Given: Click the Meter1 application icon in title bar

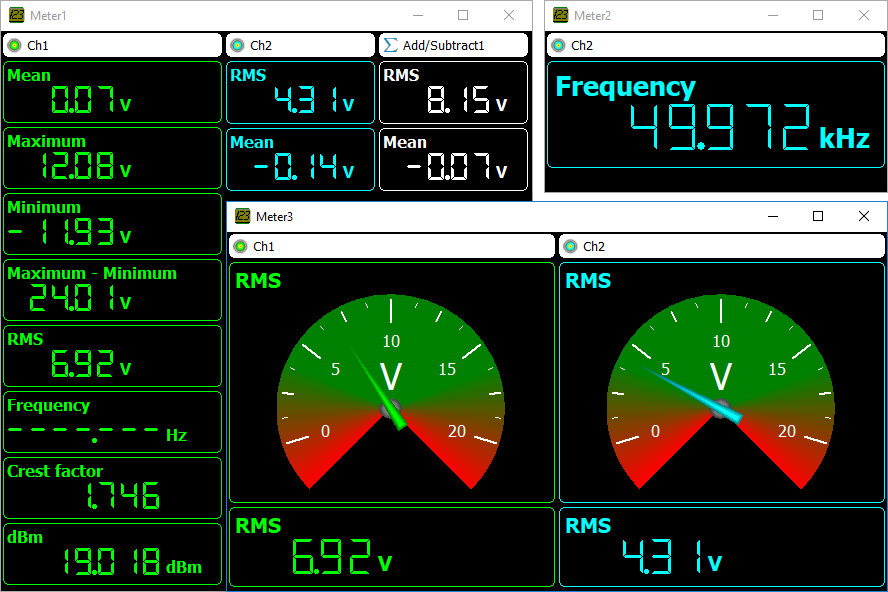Looking at the screenshot, I should pos(14,16).
